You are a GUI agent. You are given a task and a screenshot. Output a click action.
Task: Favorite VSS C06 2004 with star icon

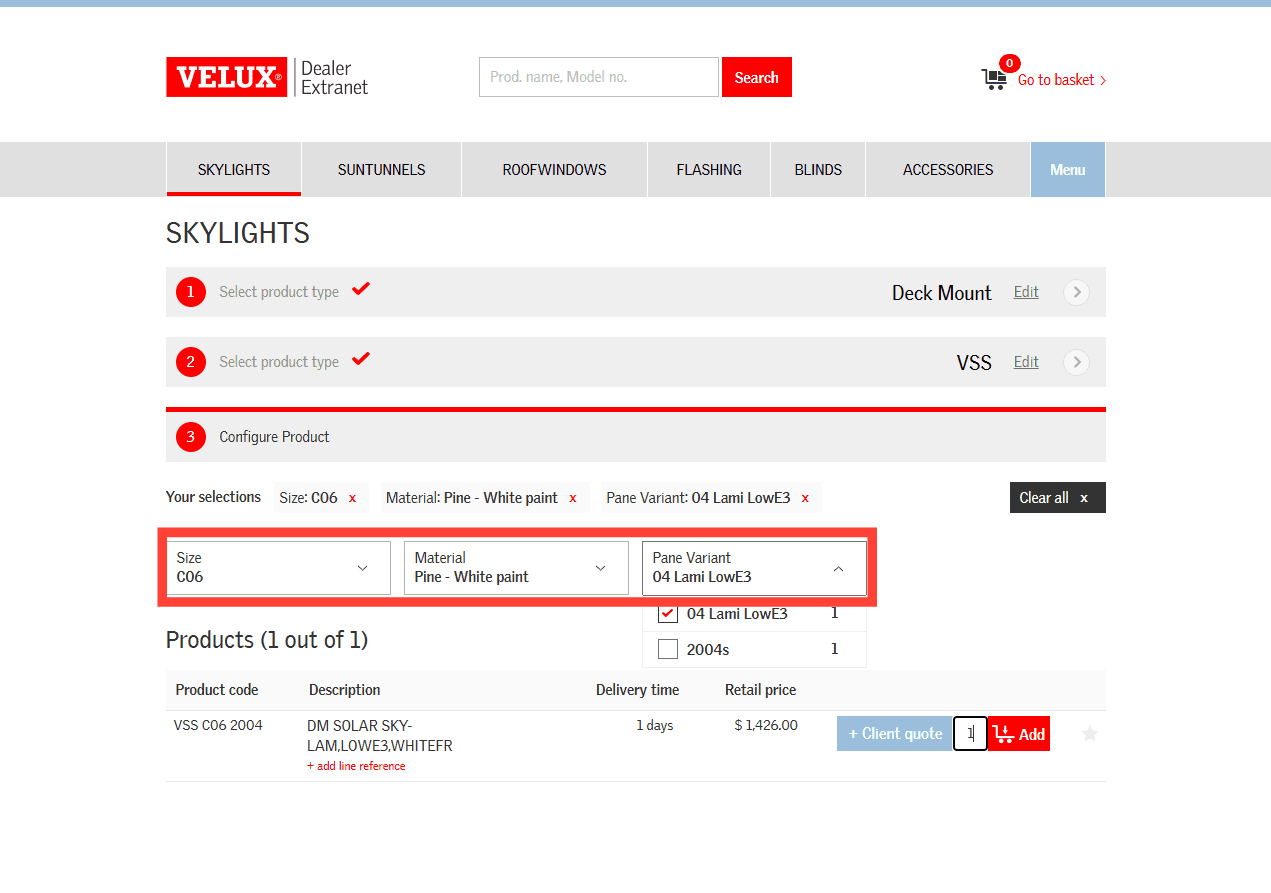(1090, 734)
